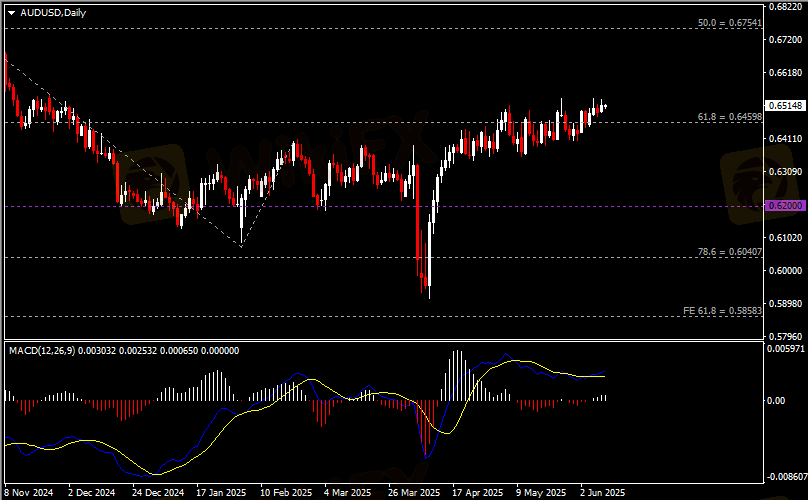Open the AUDUSD chart dropdown triangle
This screenshot has width=808, height=500.
(x=12, y=13)
